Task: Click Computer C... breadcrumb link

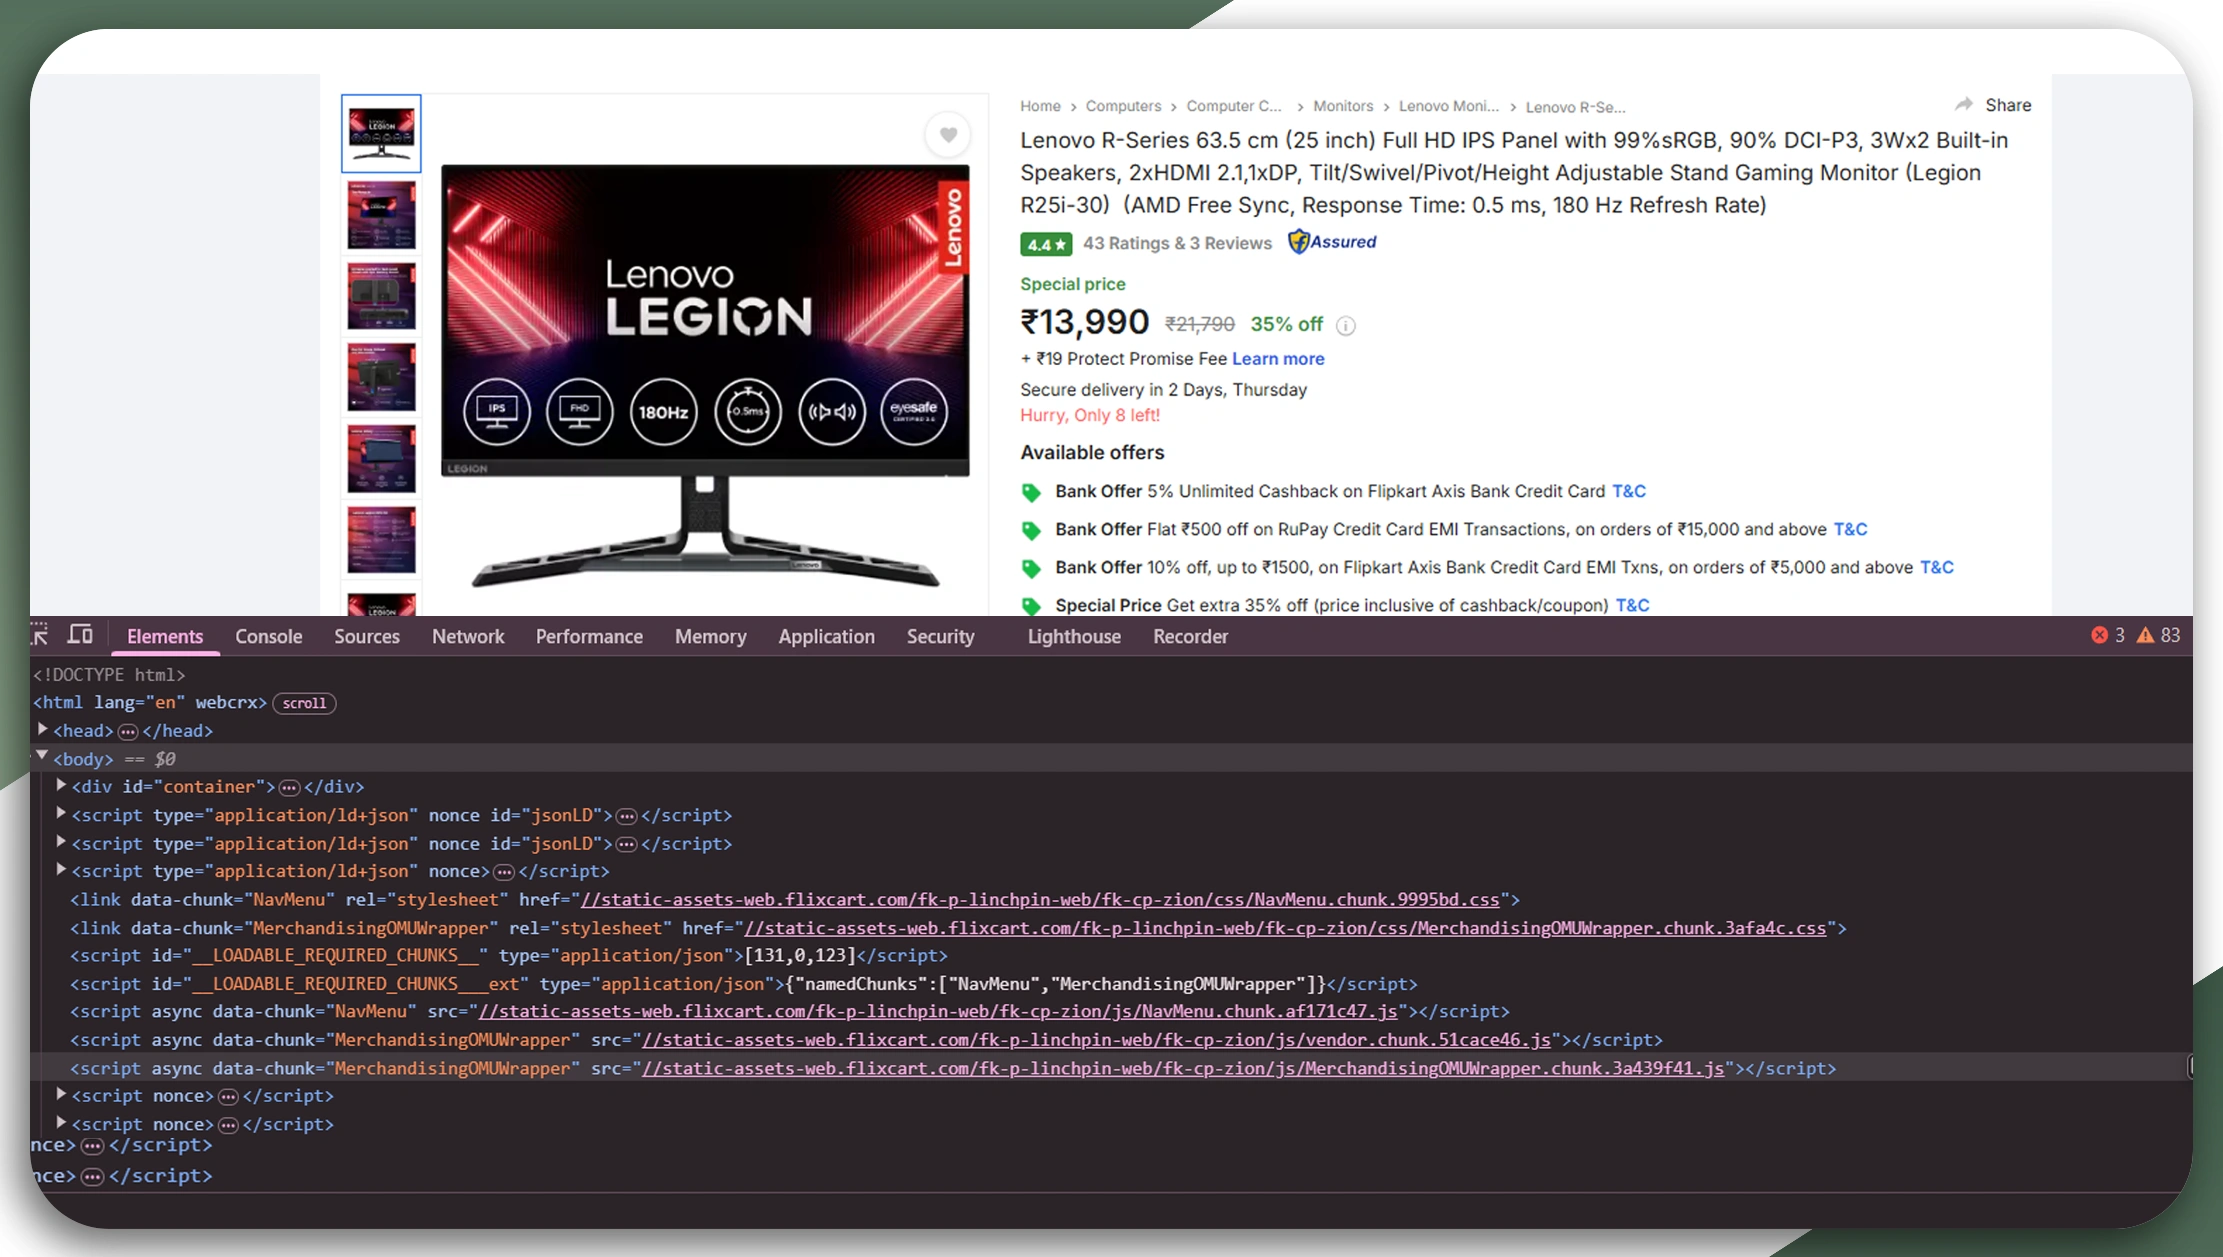Action: 1234,106
